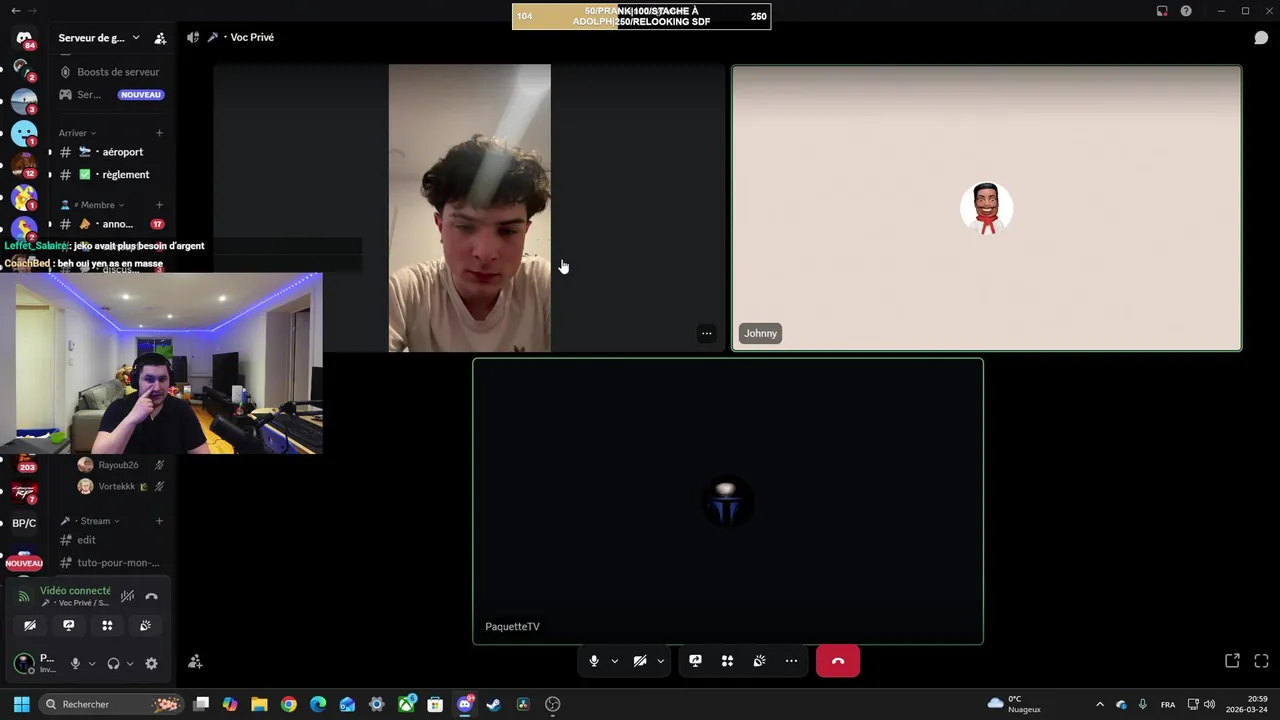
Task: Open Discord direct messages home icon
Action: pos(24,39)
